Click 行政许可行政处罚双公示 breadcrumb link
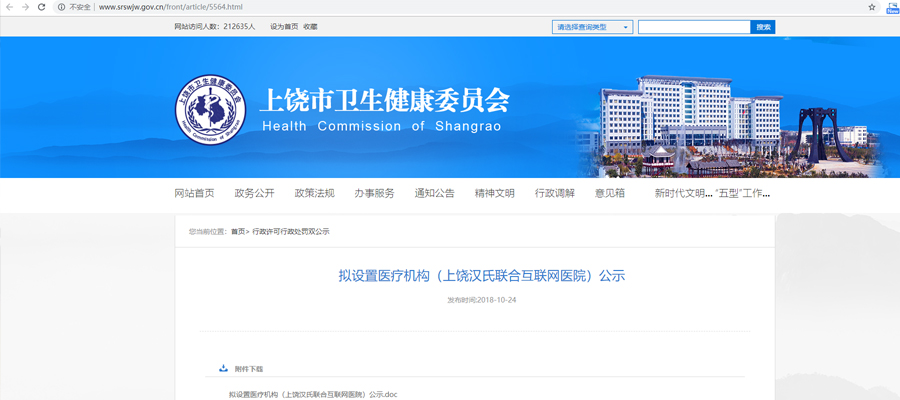 click(290, 232)
